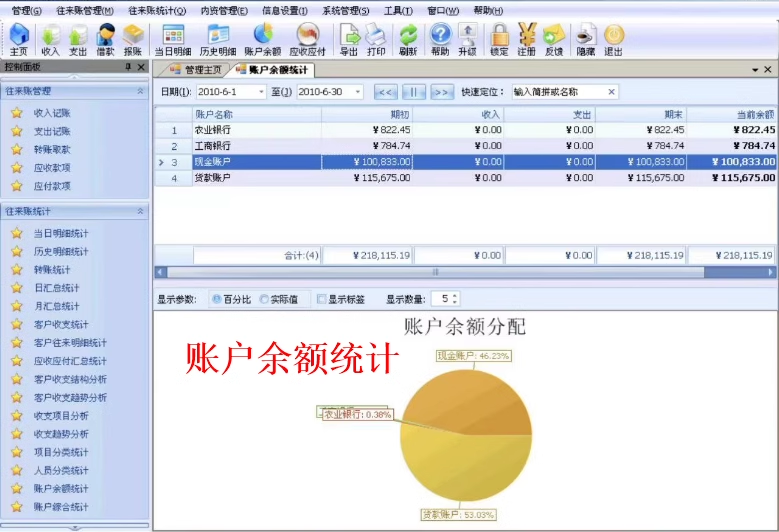This screenshot has width=779, height=532.
Task: Open the 帮助(H) menu
Action: coord(488,10)
